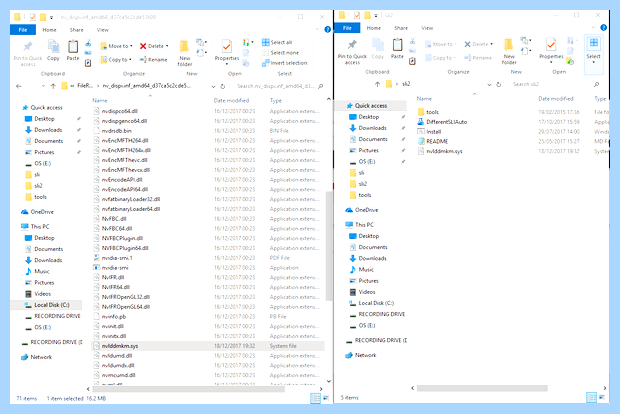
Task: Click right window horizontal scrollbar
Action: click(x=482, y=388)
